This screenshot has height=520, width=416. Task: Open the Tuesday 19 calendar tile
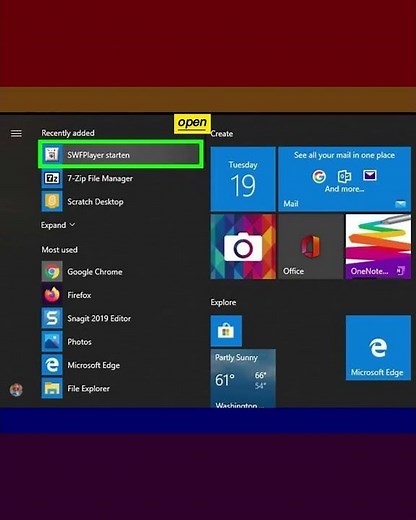243,179
